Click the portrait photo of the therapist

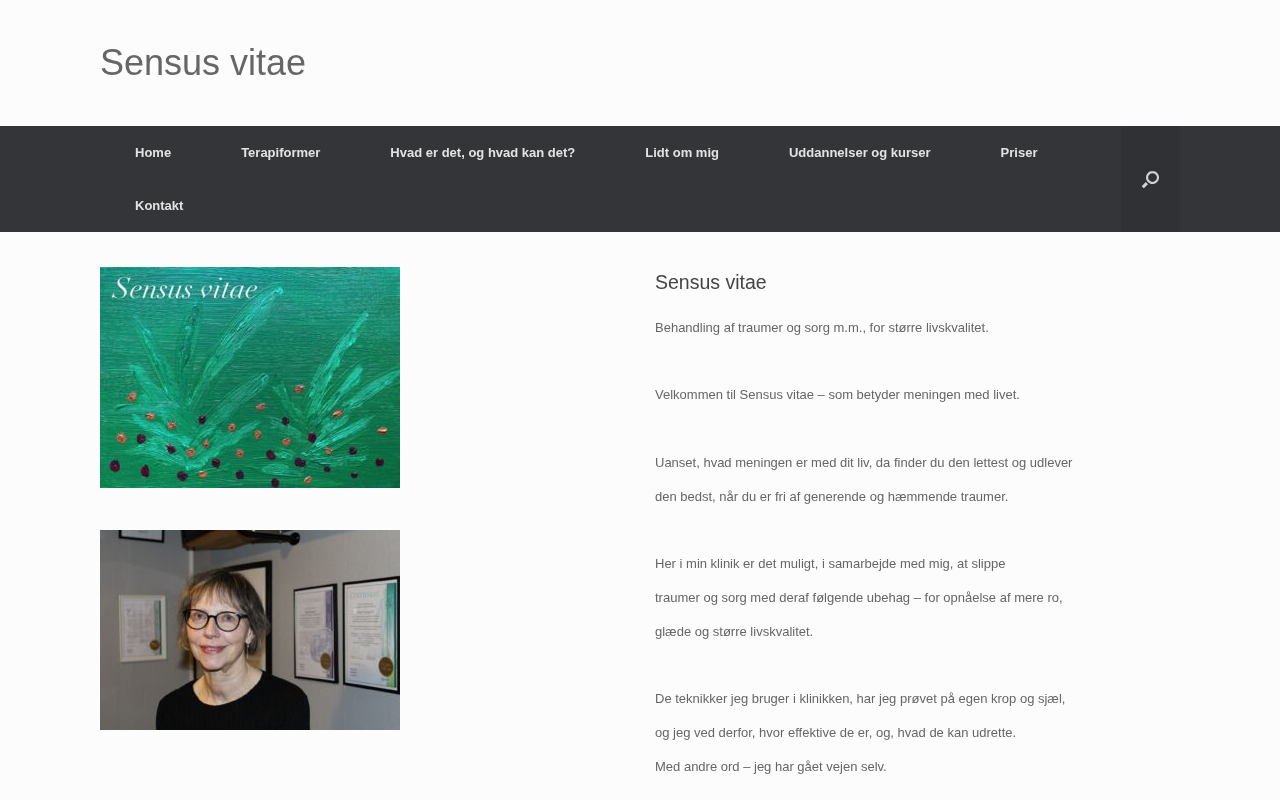[x=250, y=630]
